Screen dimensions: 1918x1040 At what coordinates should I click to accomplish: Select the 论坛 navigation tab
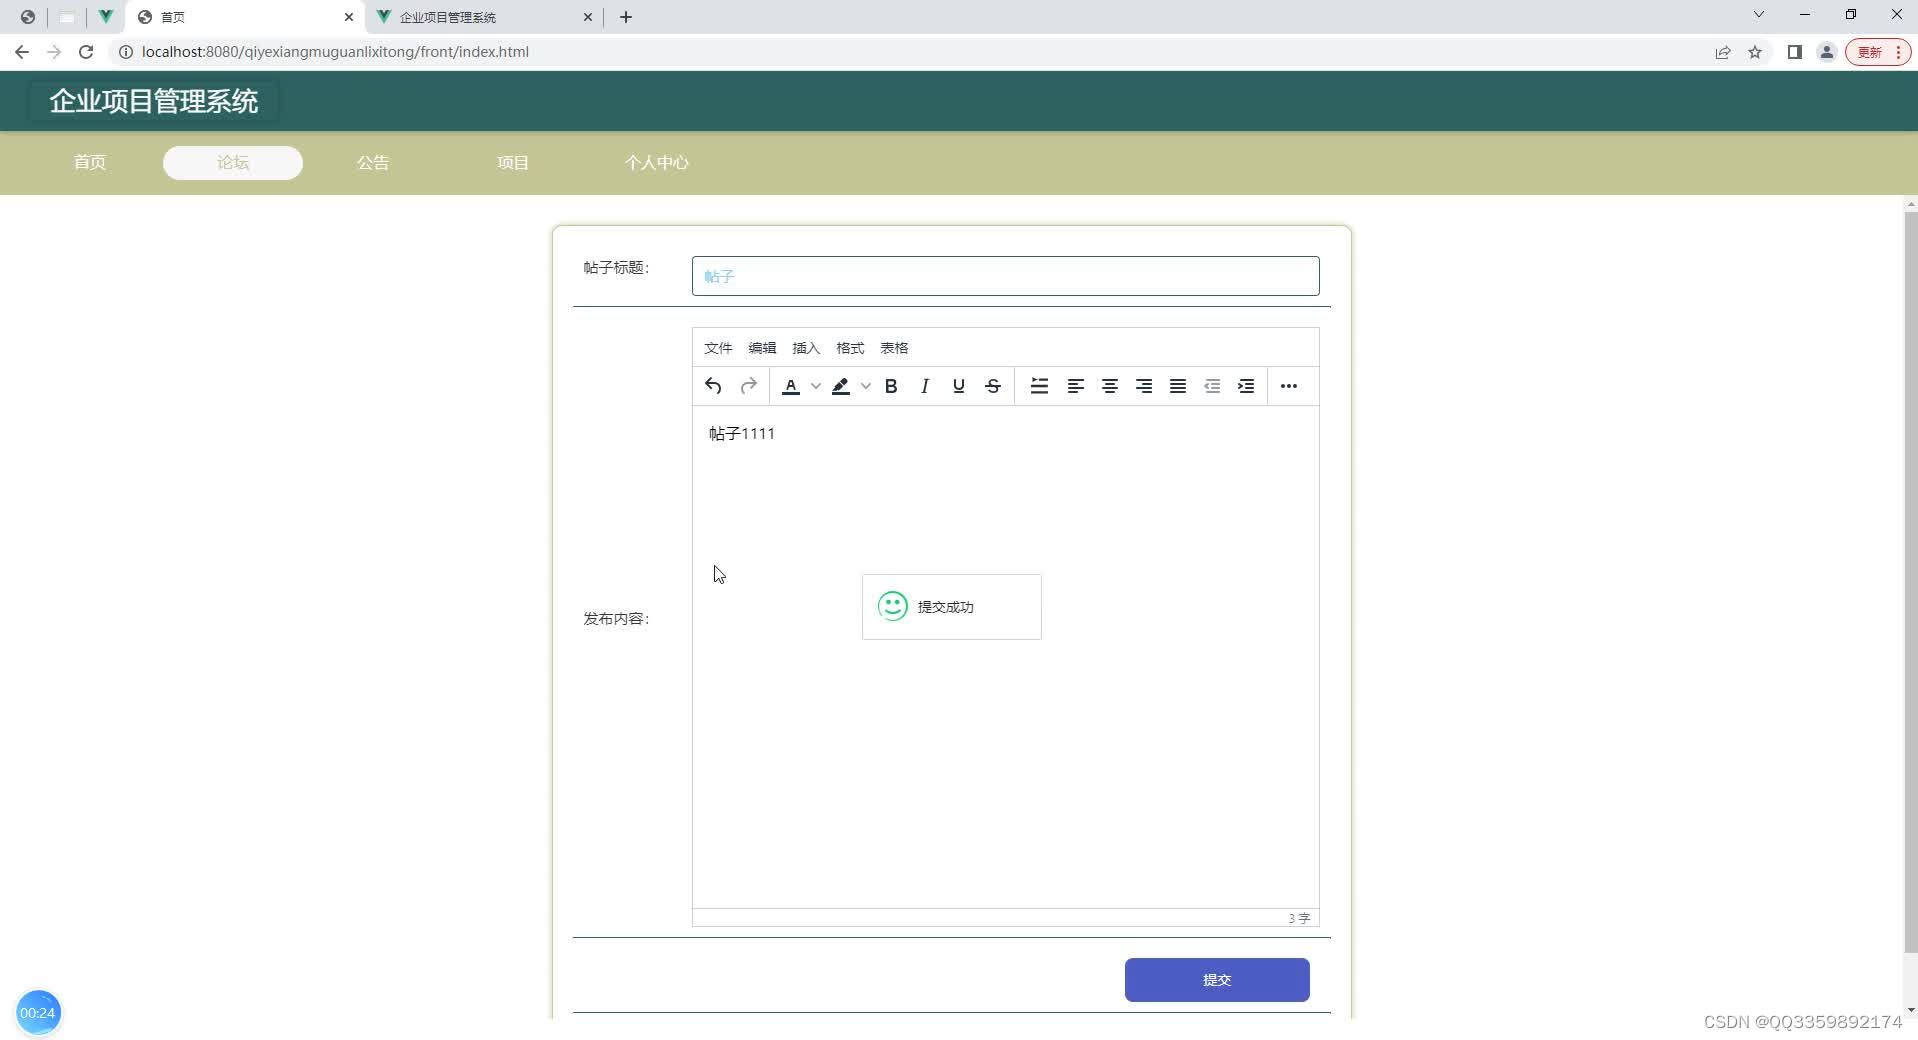[233, 163]
